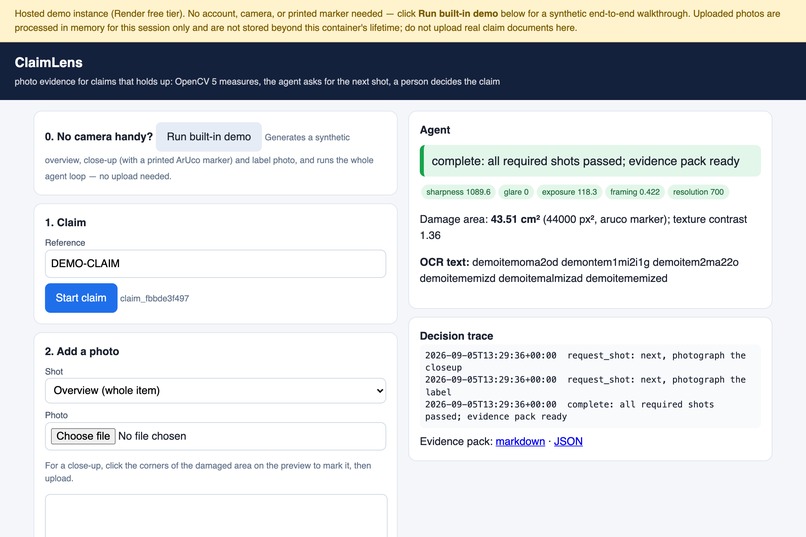This screenshot has width=806, height=537.
Task: Click the 2. Add a photo heading
Action: tap(82, 351)
